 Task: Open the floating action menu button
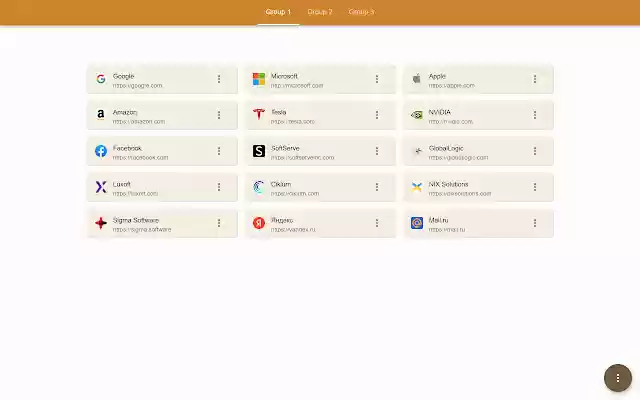tap(618, 378)
